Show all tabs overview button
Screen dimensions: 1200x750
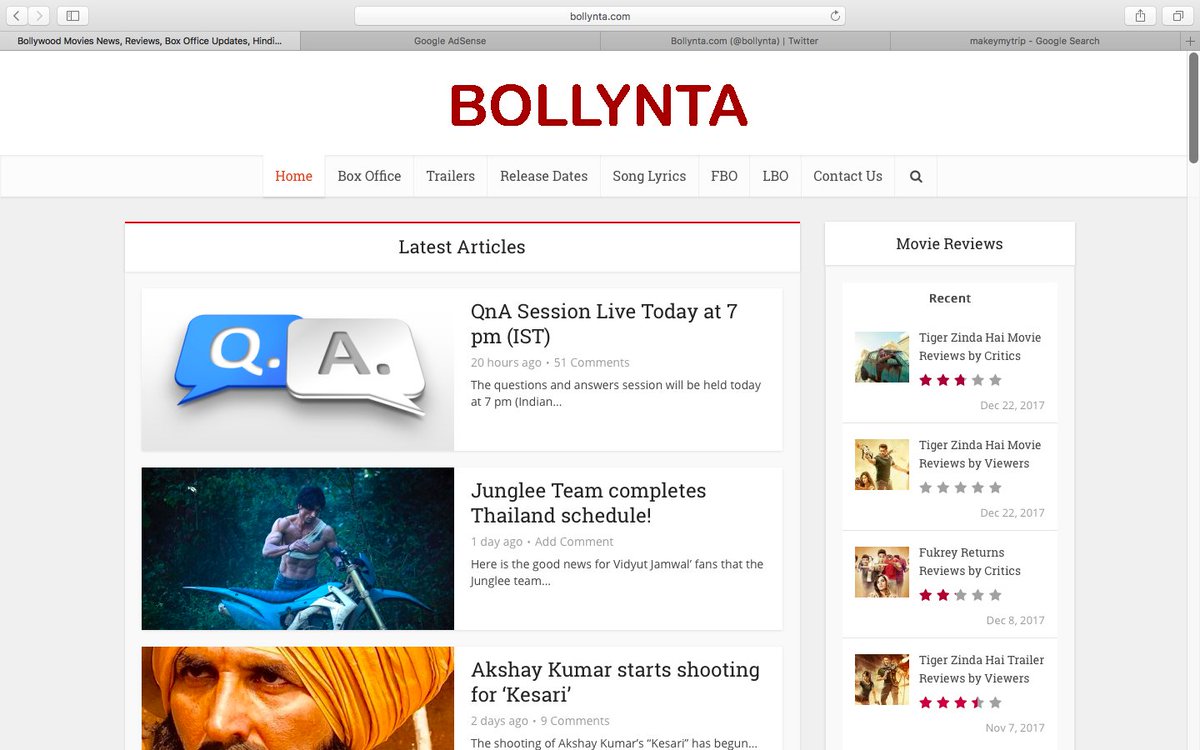pyautogui.click(x=1179, y=16)
